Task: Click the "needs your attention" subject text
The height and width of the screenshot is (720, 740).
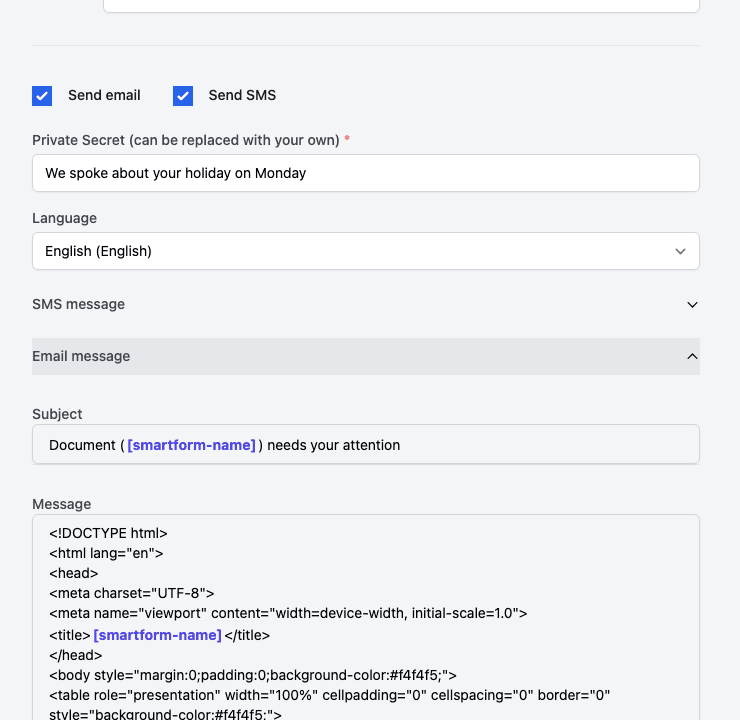Action: [x=334, y=445]
